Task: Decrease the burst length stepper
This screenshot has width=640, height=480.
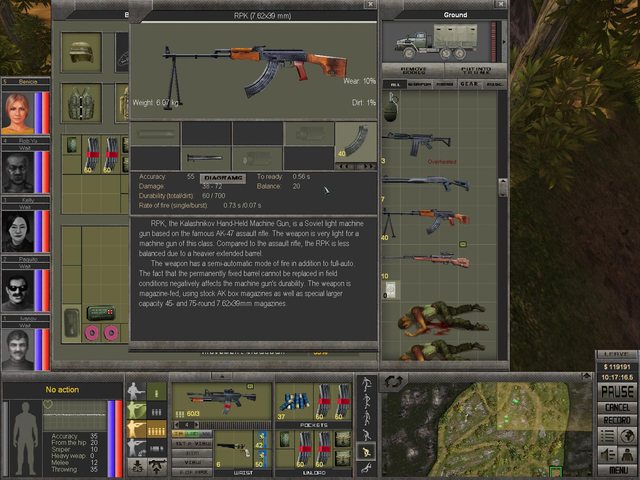Action: pos(177,425)
